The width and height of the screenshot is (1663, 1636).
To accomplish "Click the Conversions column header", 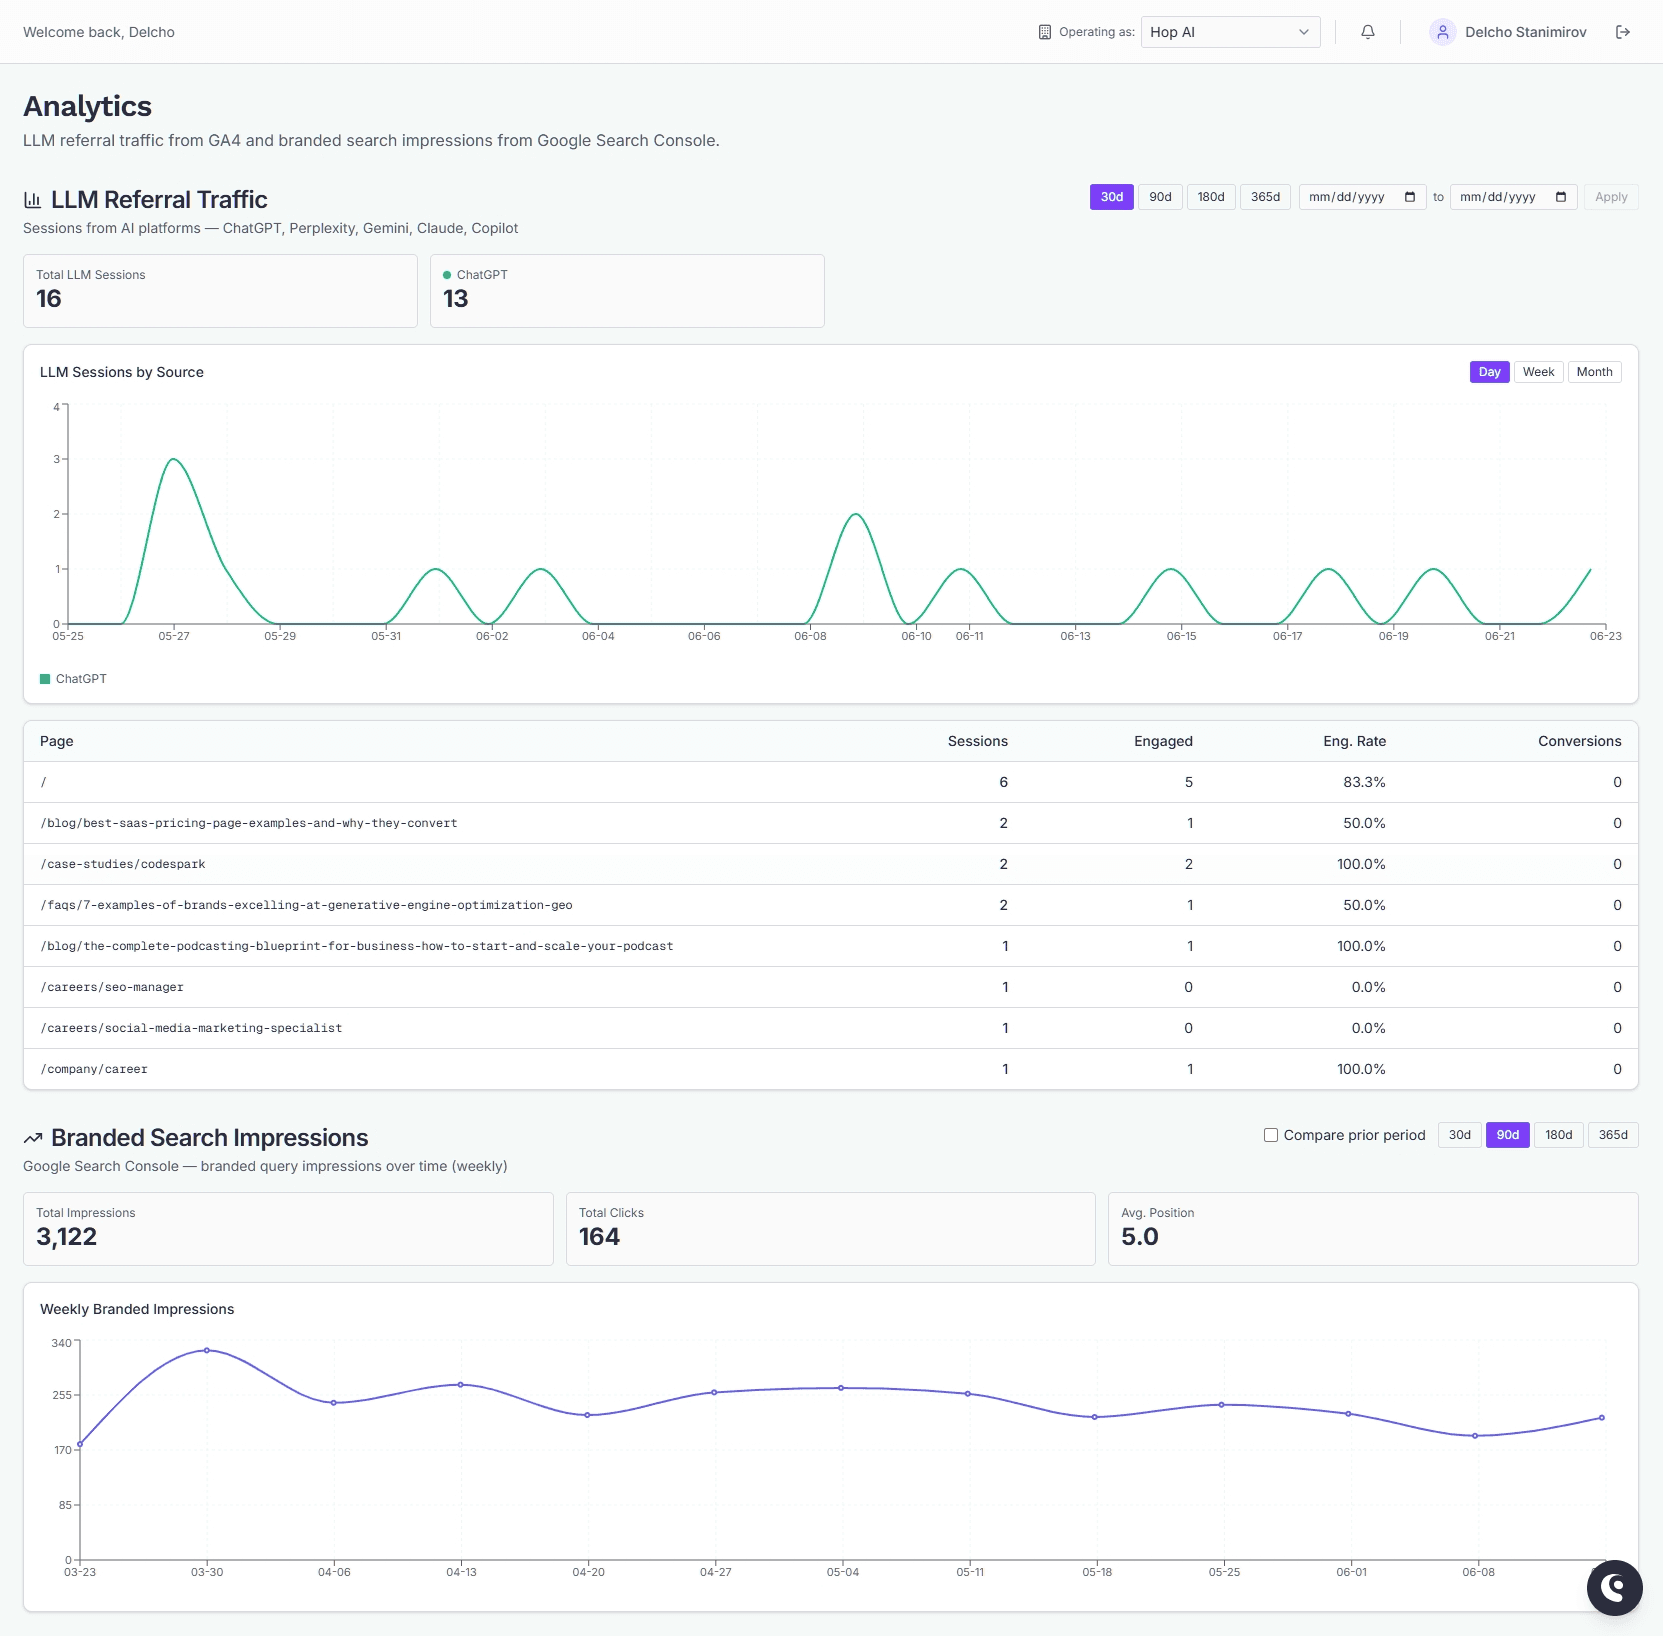I will tap(1579, 741).
